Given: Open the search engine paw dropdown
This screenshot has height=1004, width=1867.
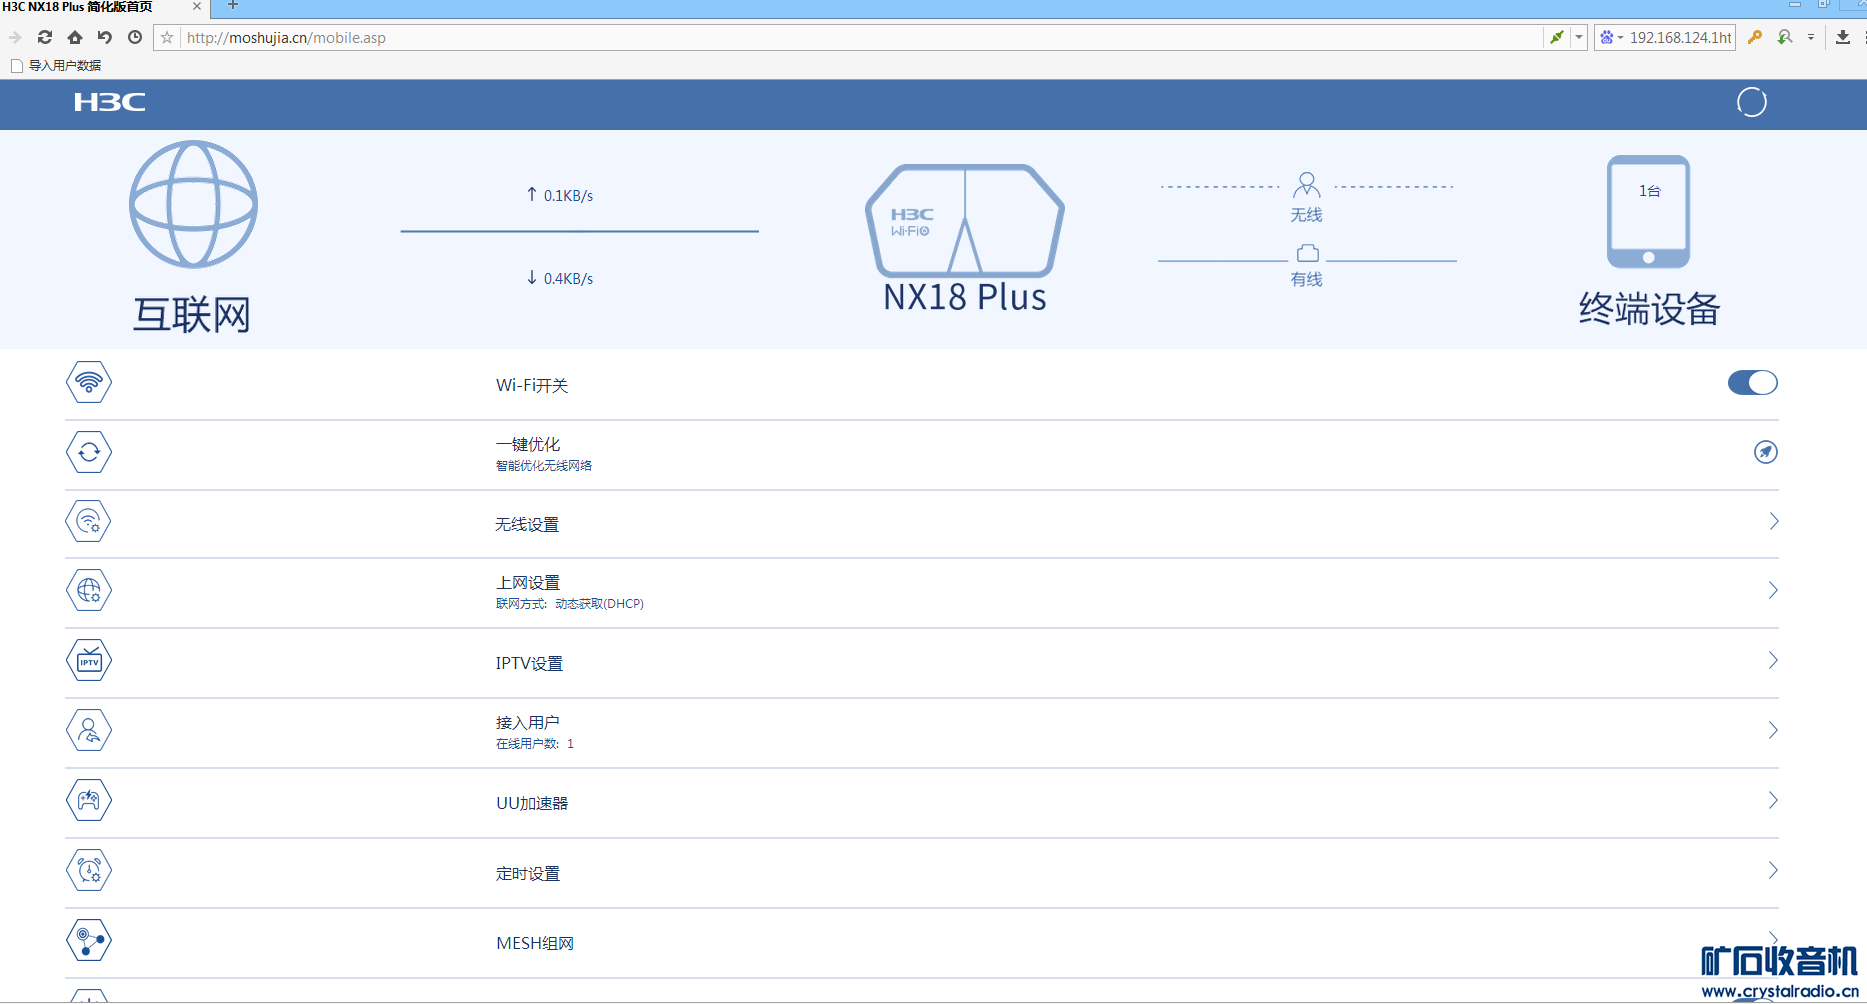Looking at the screenshot, I should pyautogui.click(x=1610, y=37).
